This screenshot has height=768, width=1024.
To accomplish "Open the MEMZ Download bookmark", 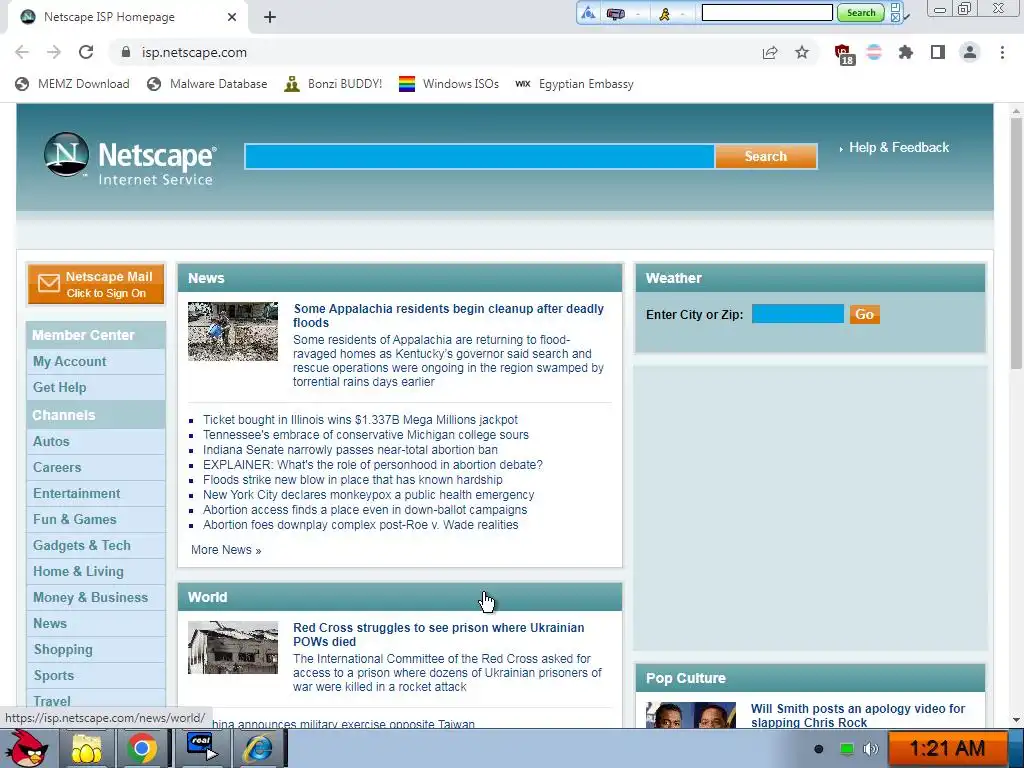I will 72,84.
